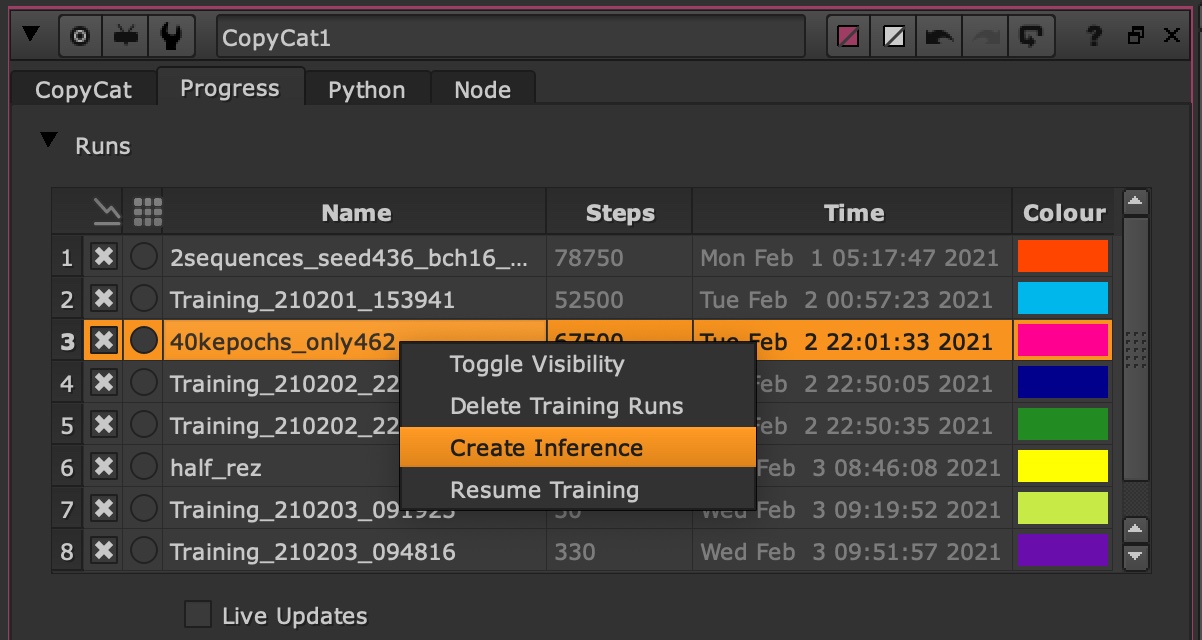
Task: Collapse the CopyCat1 node panel triangle
Action: tap(30, 35)
